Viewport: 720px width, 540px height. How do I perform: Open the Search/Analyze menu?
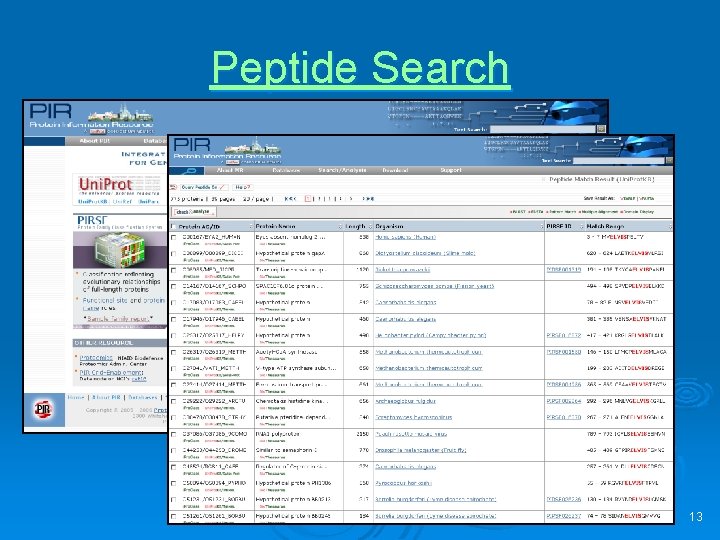[342, 170]
